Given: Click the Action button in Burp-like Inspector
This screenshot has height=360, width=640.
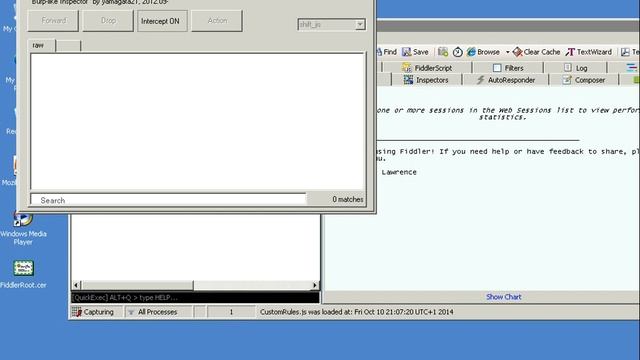Looking at the screenshot, I should pos(217,20).
